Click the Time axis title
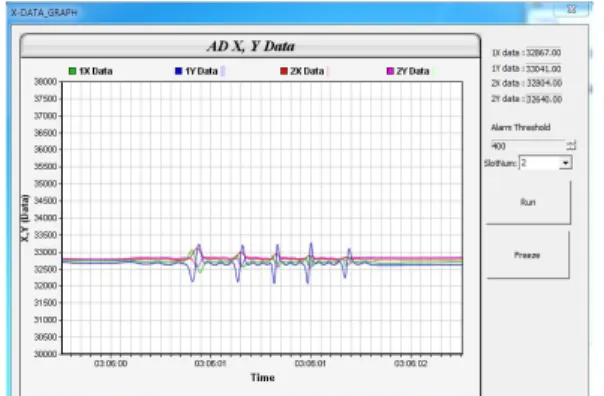 pyautogui.click(x=263, y=378)
